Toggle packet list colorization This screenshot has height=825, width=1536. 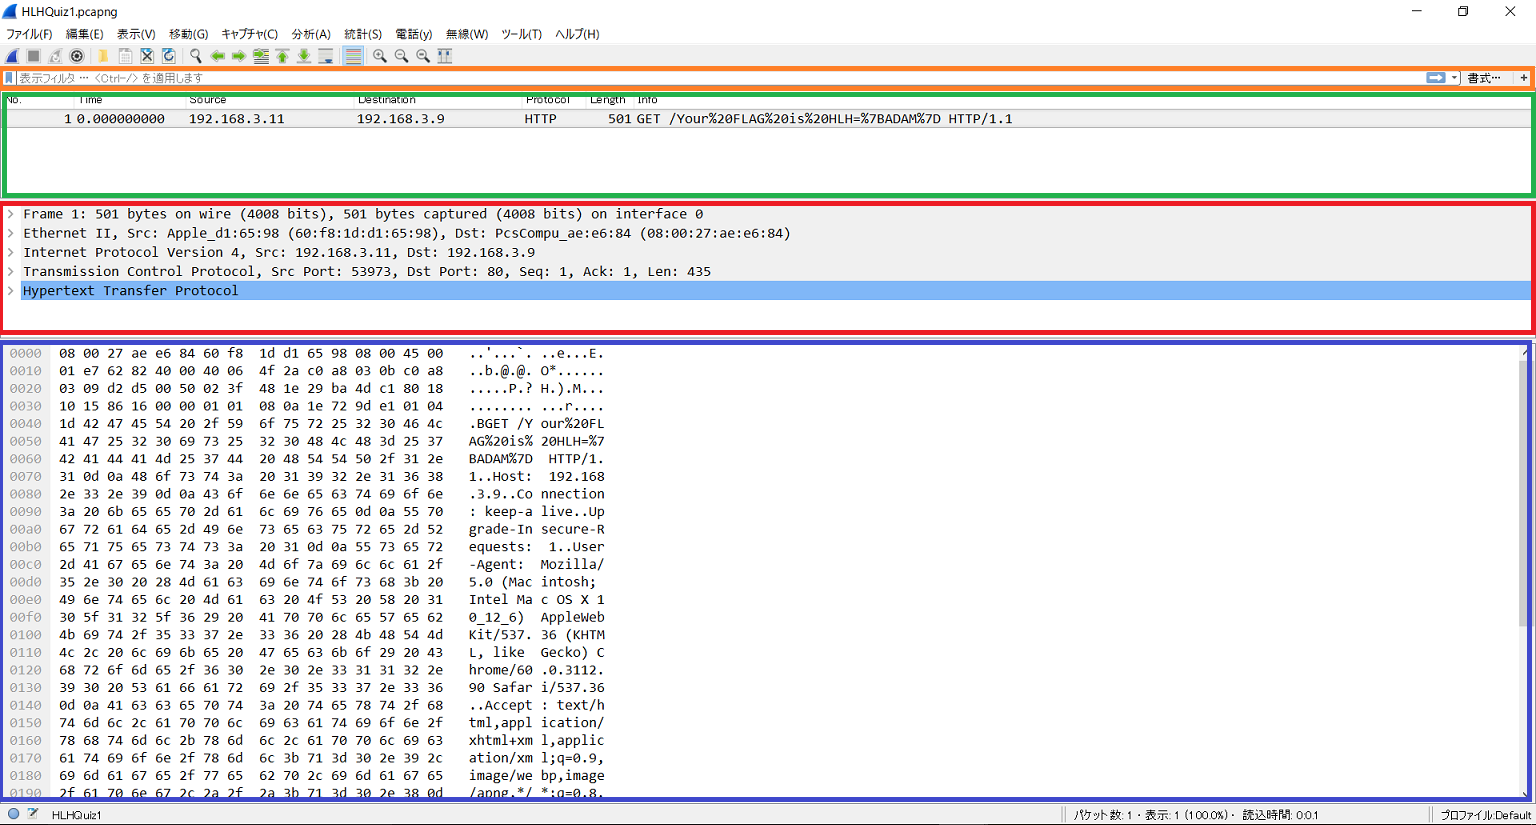tap(353, 56)
